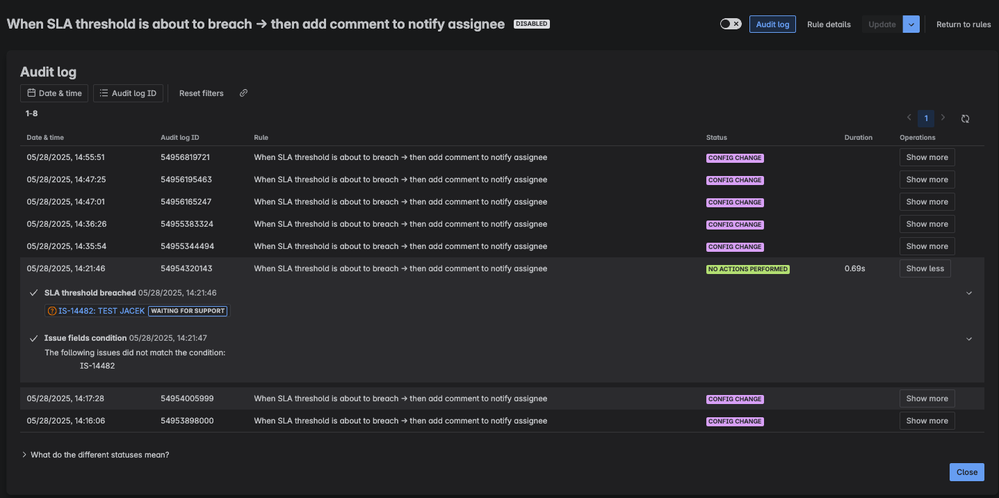Viewport: 999px width, 498px height.
Task: Collapse the SLA threshold breached section chevron
Action: pyautogui.click(x=969, y=293)
